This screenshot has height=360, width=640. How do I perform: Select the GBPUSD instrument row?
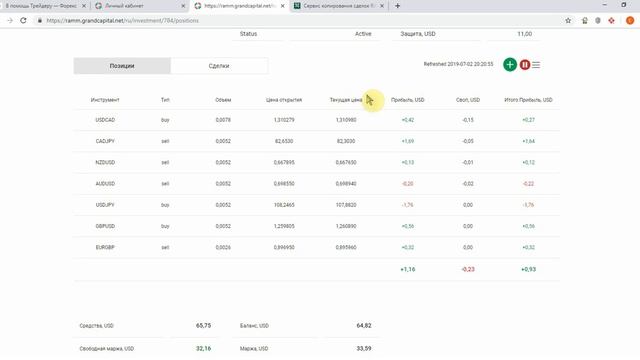point(316,226)
